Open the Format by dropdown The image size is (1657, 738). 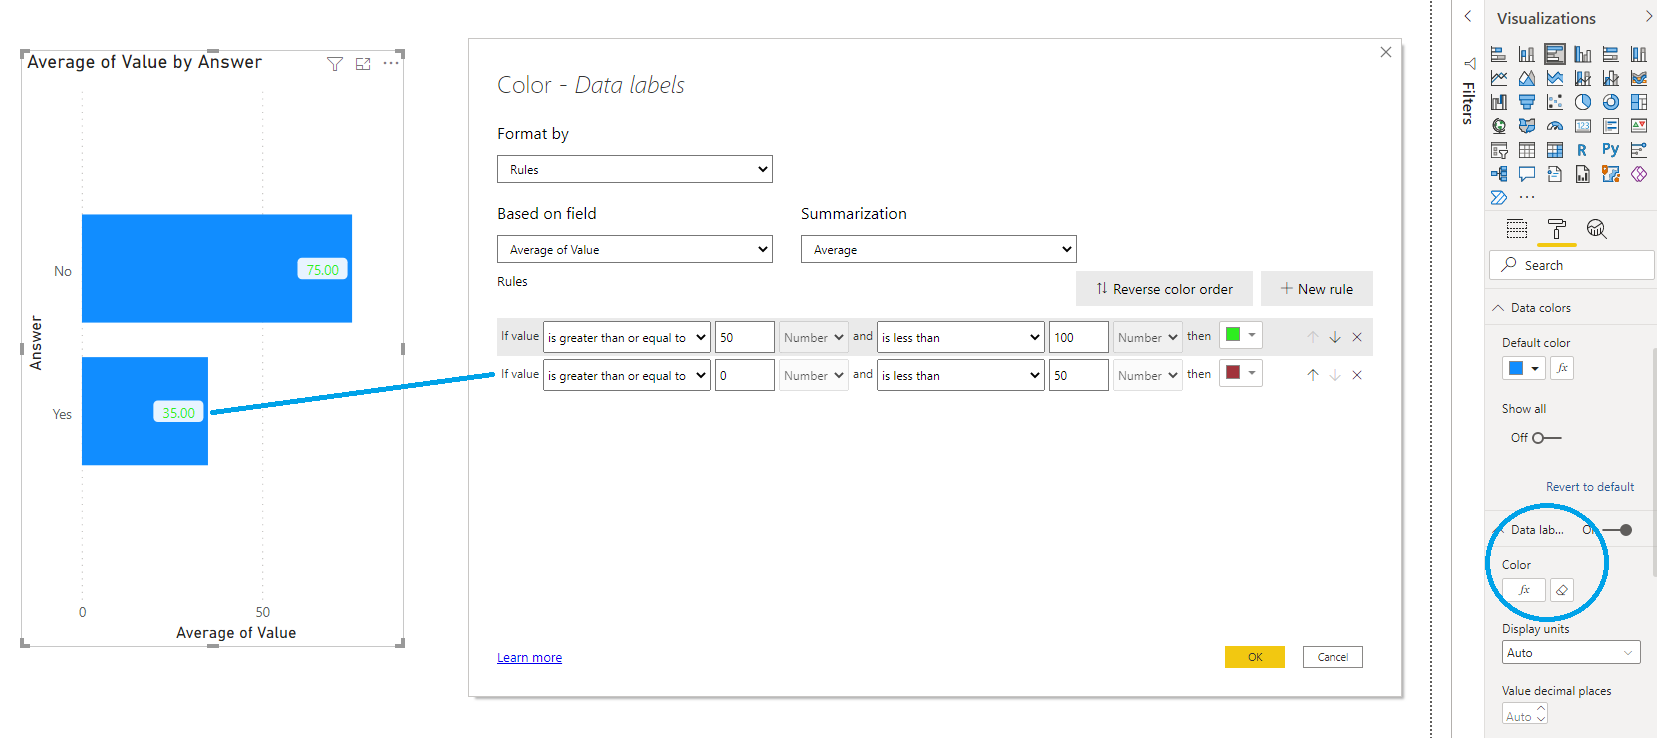[635, 169]
